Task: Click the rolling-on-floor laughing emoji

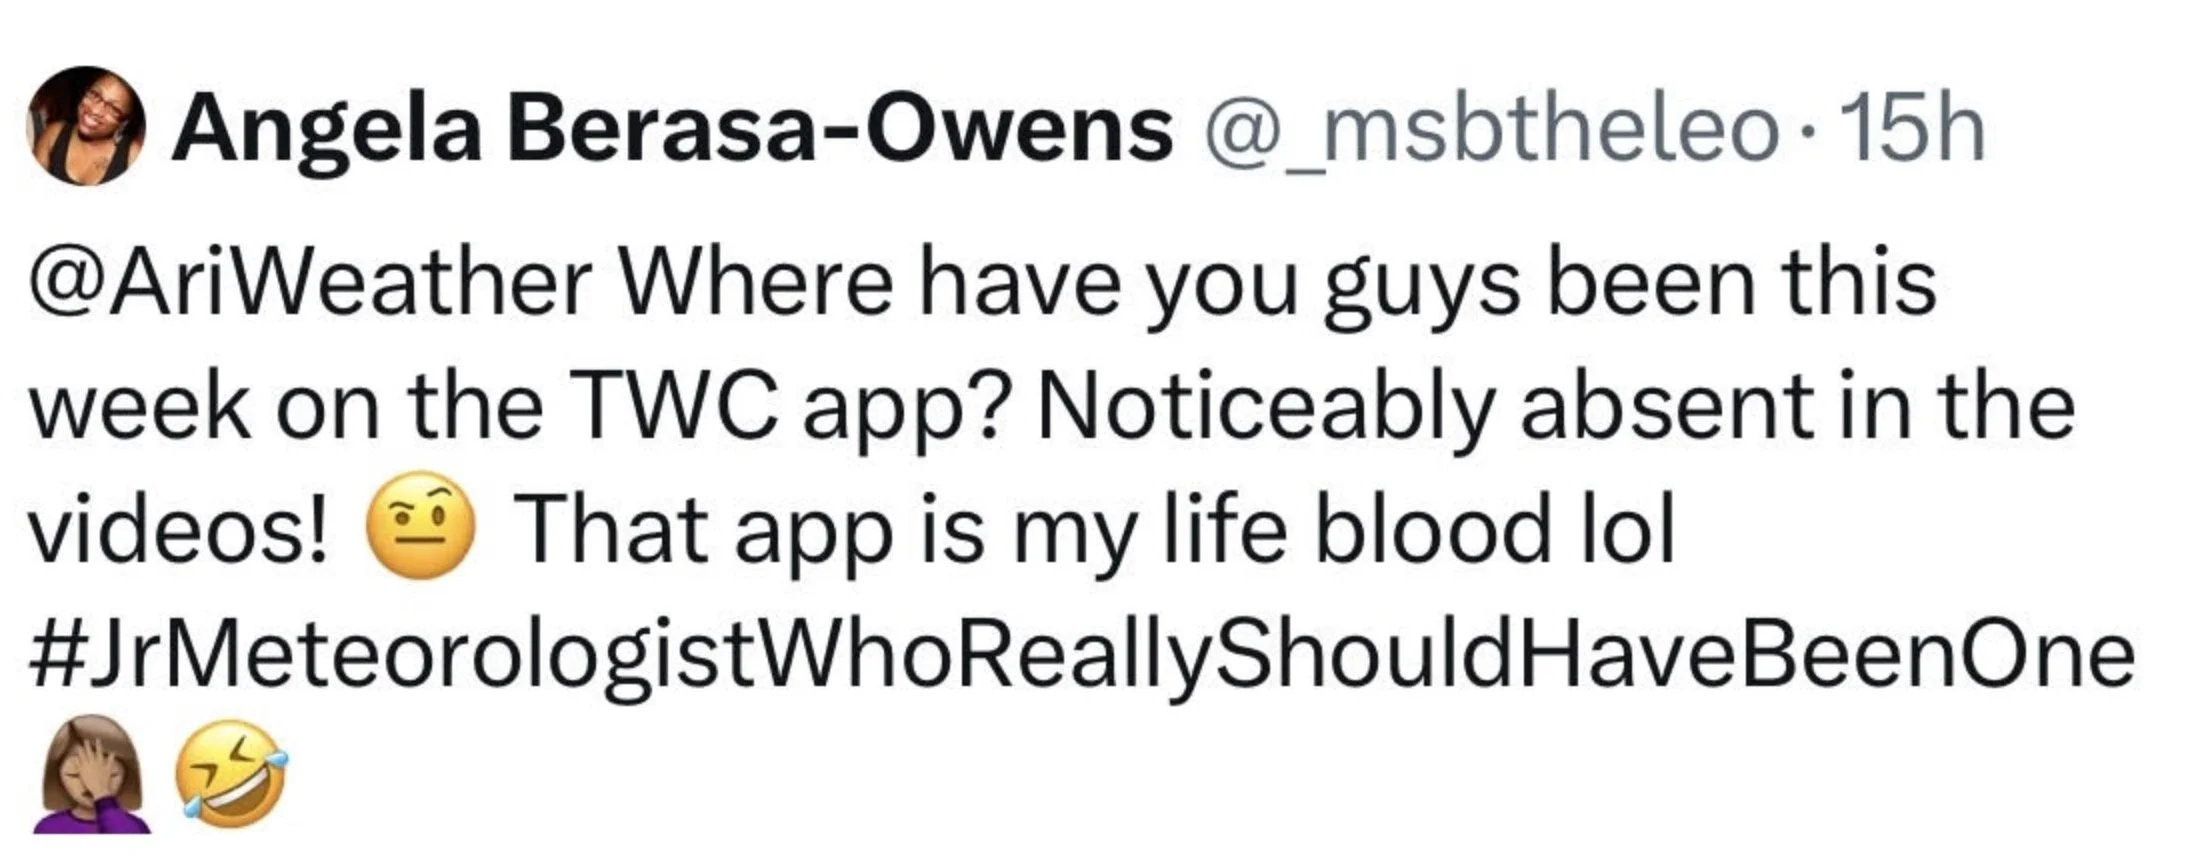Action: coord(232,775)
